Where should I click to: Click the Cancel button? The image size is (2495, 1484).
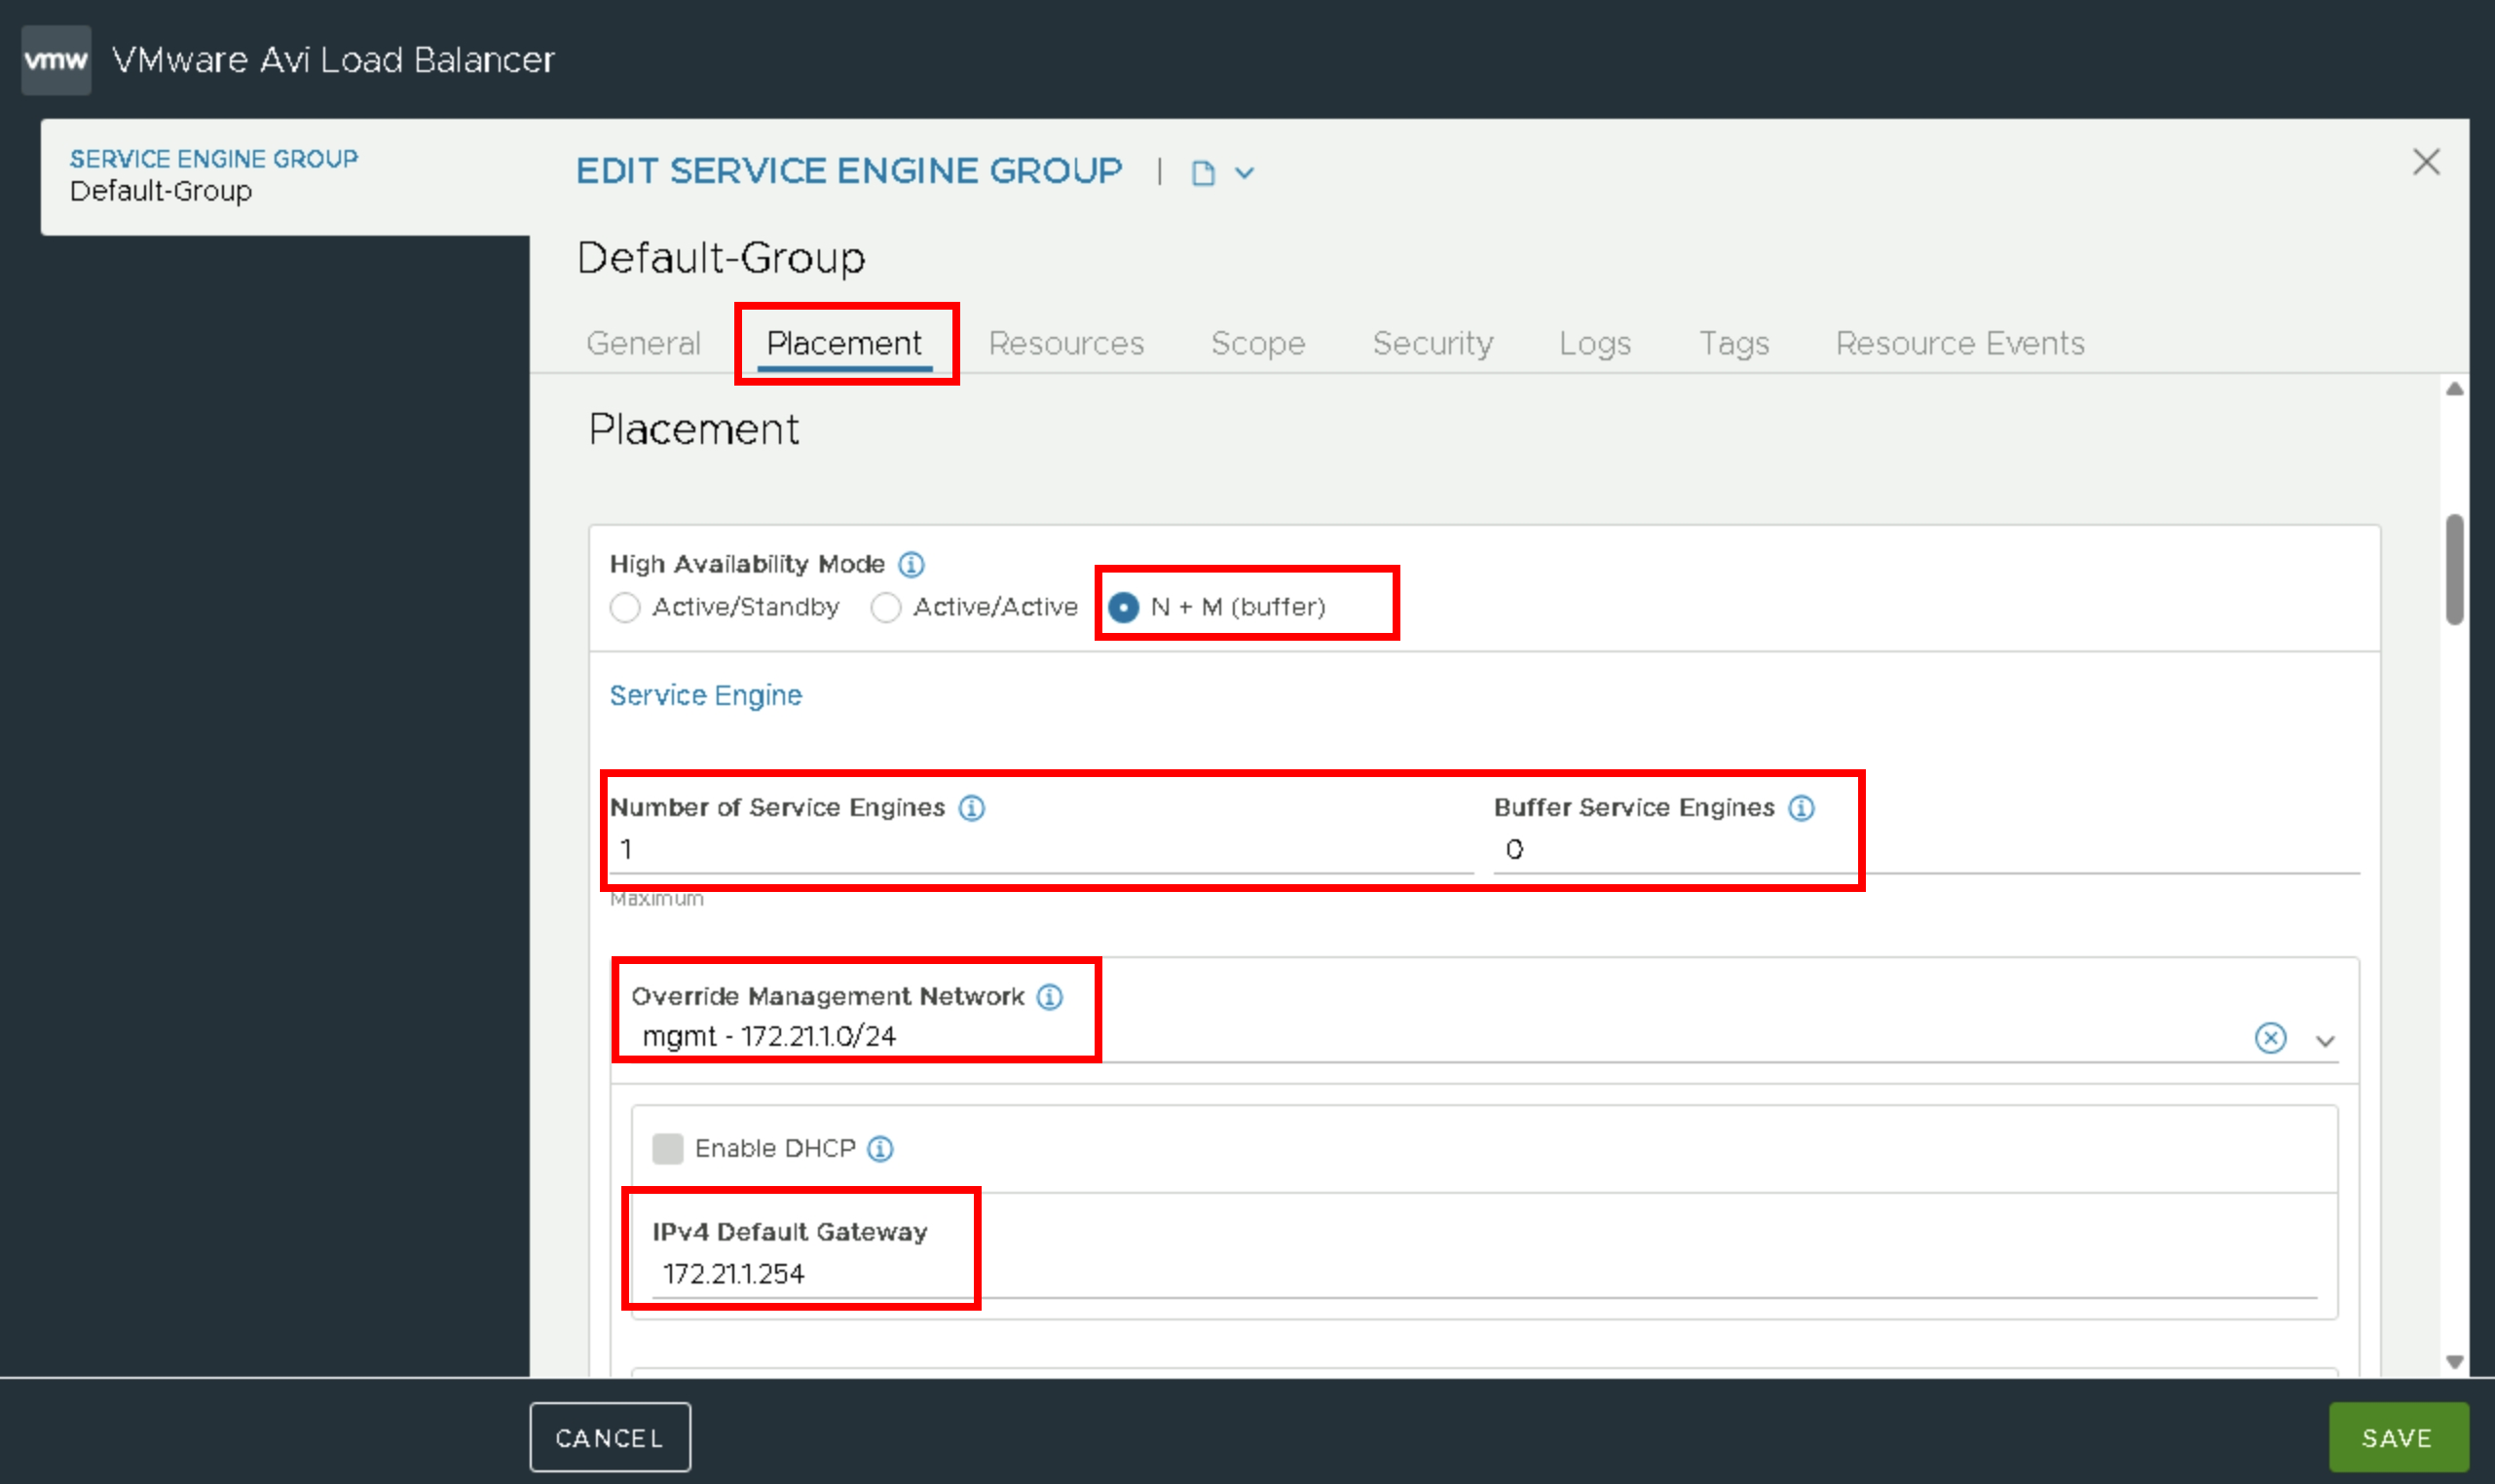(x=609, y=1438)
